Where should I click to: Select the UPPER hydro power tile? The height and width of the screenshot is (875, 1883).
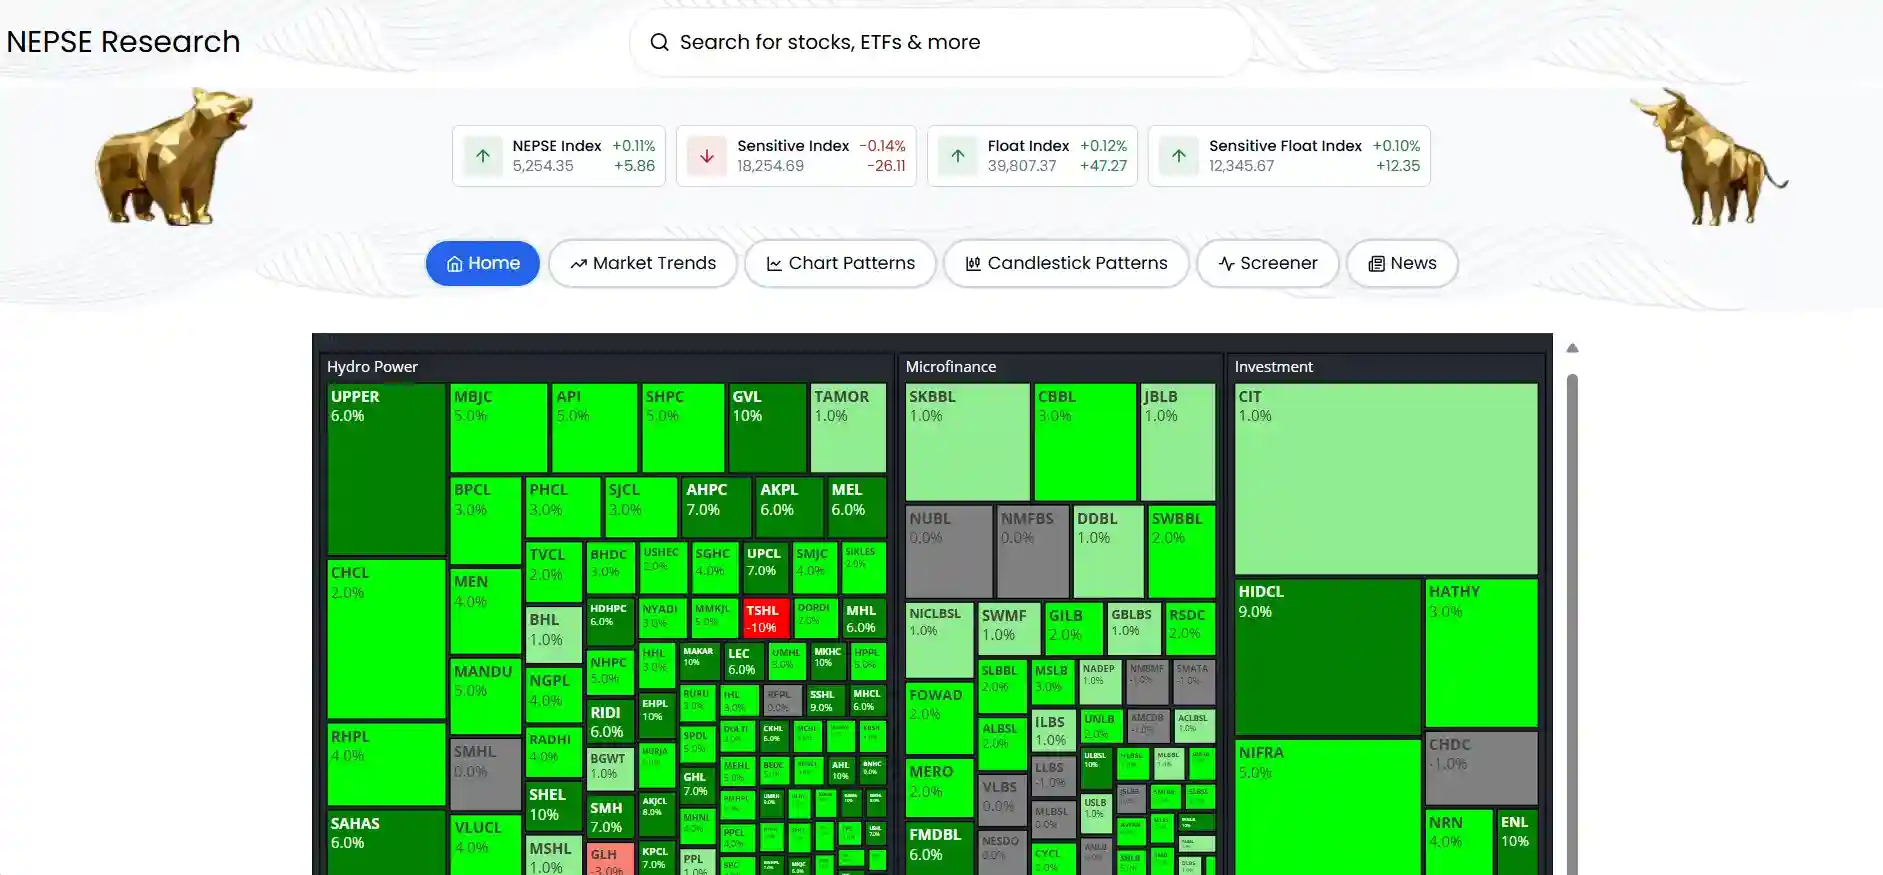pyautogui.click(x=387, y=469)
